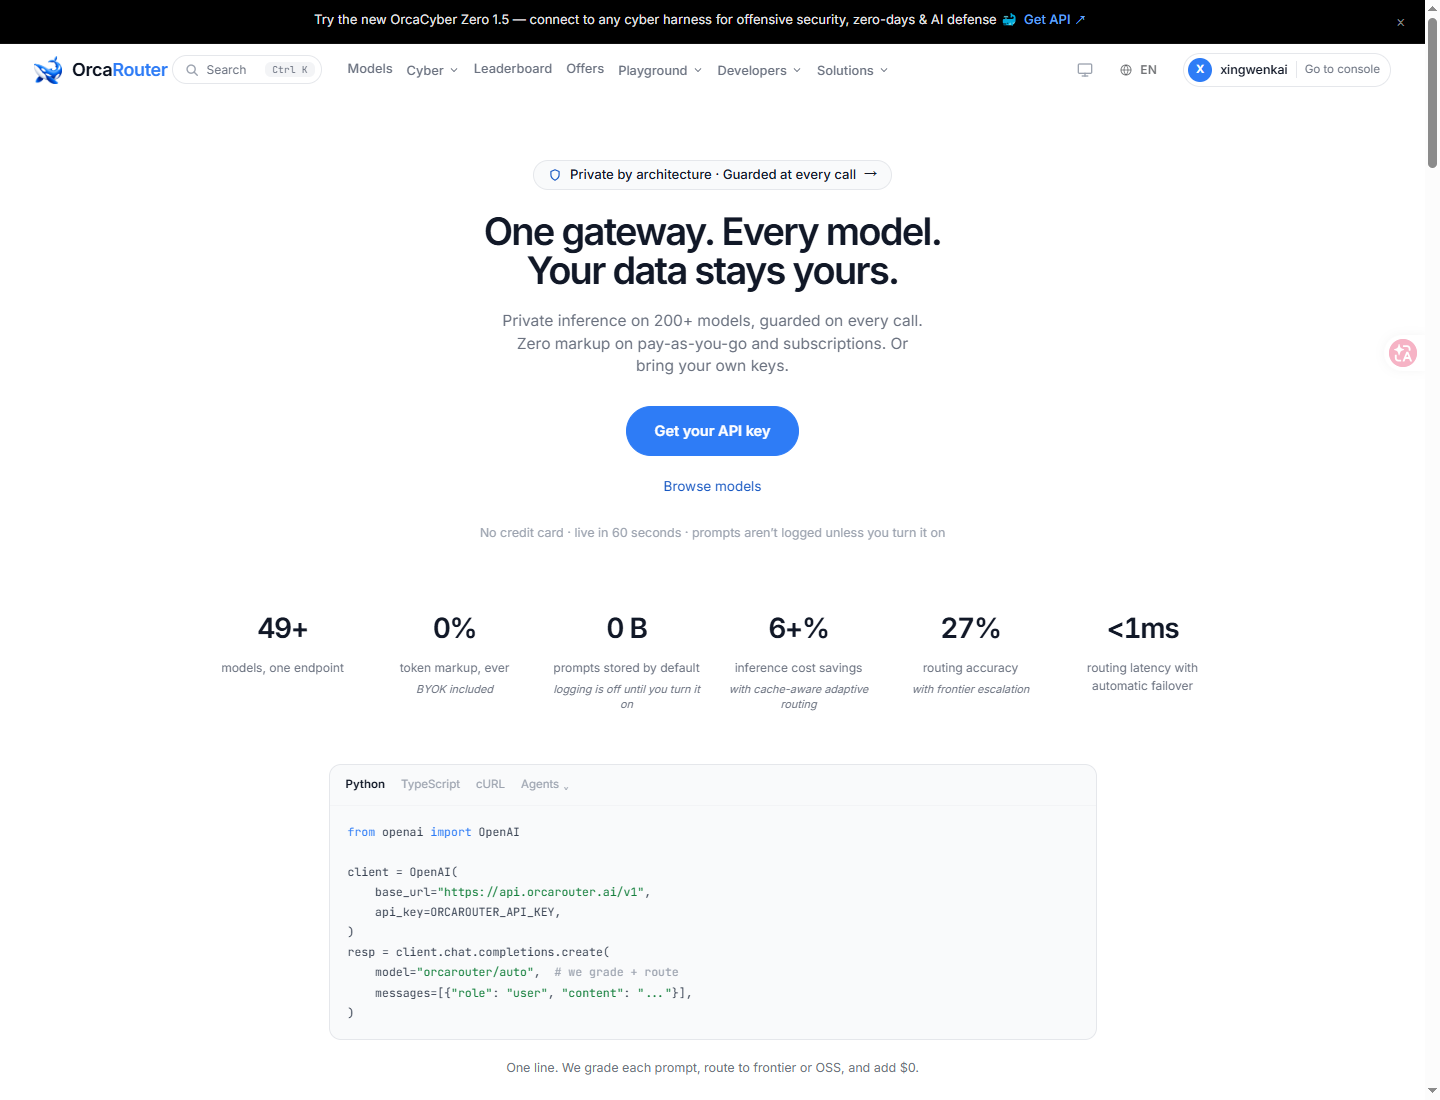The image size is (1440, 1100).
Task: Click the Ctrl K shortcut badge
Action: pos(290,70)
